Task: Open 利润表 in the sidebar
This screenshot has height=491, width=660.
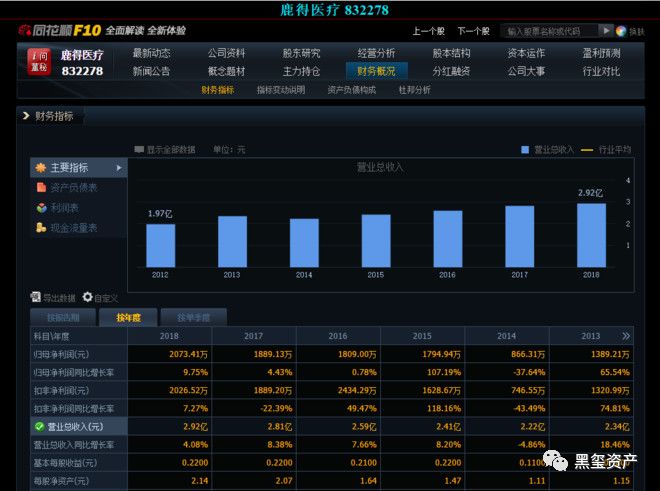Action: [58, 208]
